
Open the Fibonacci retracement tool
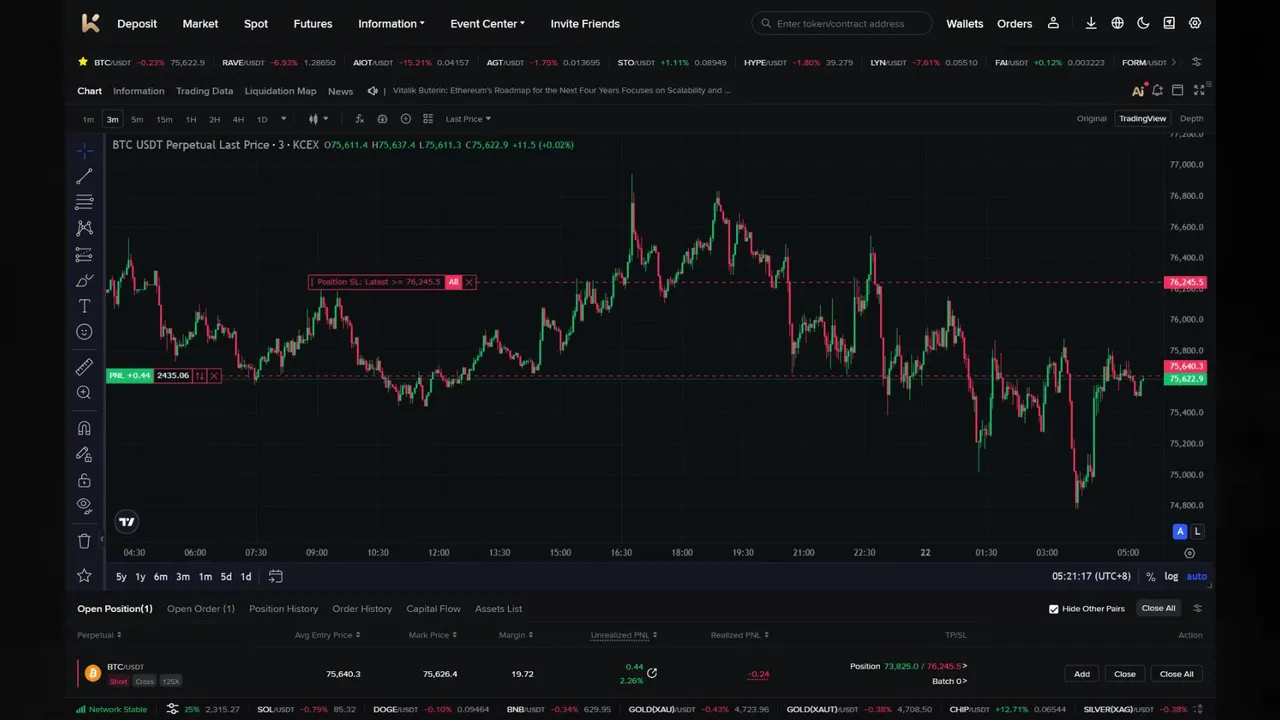[84, 203]
